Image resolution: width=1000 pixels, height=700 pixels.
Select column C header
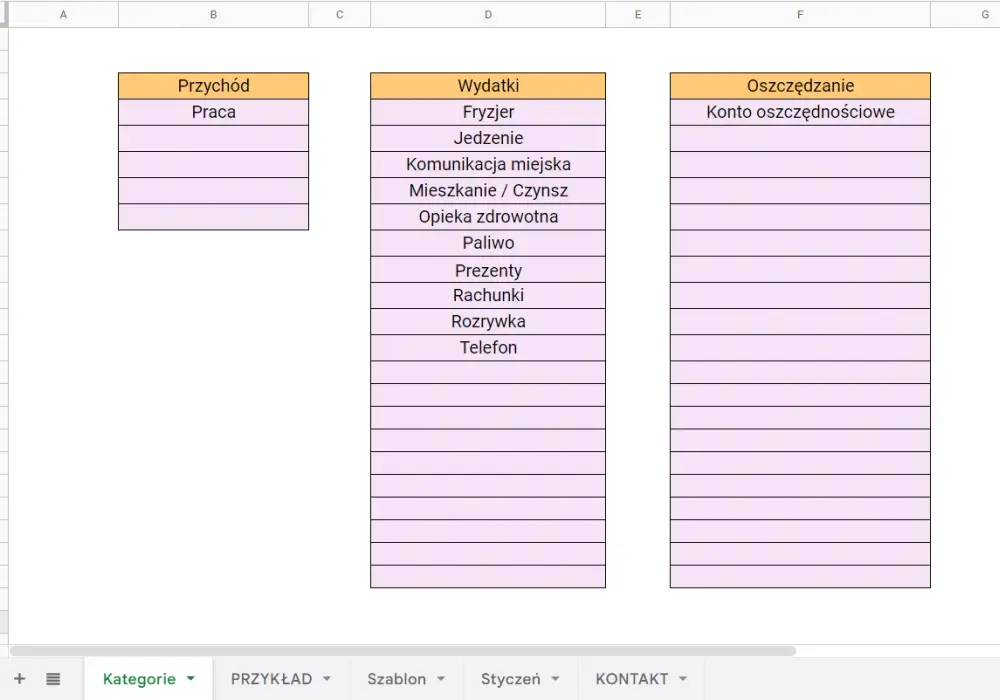(x=339, y=14)
